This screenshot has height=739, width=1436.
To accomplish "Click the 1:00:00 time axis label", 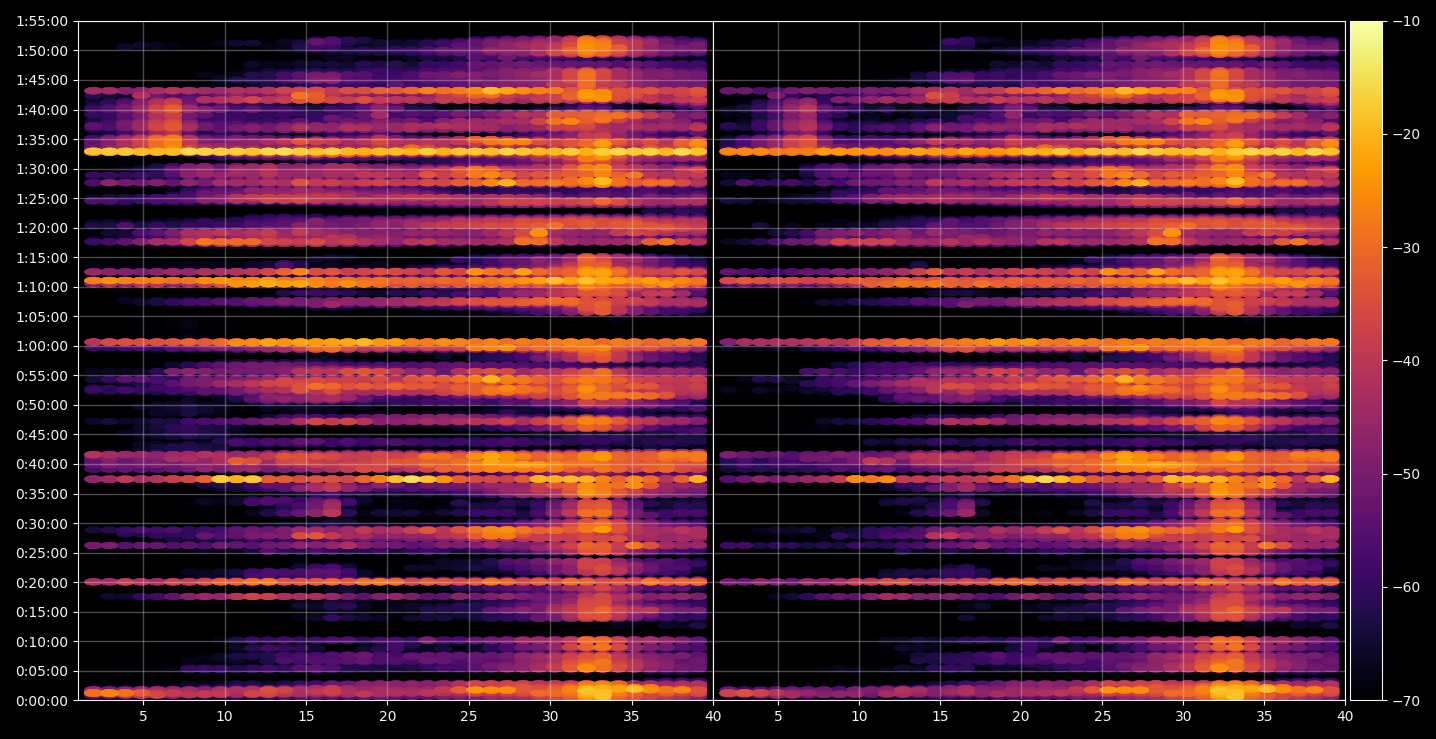I will [x=42, y=346].
